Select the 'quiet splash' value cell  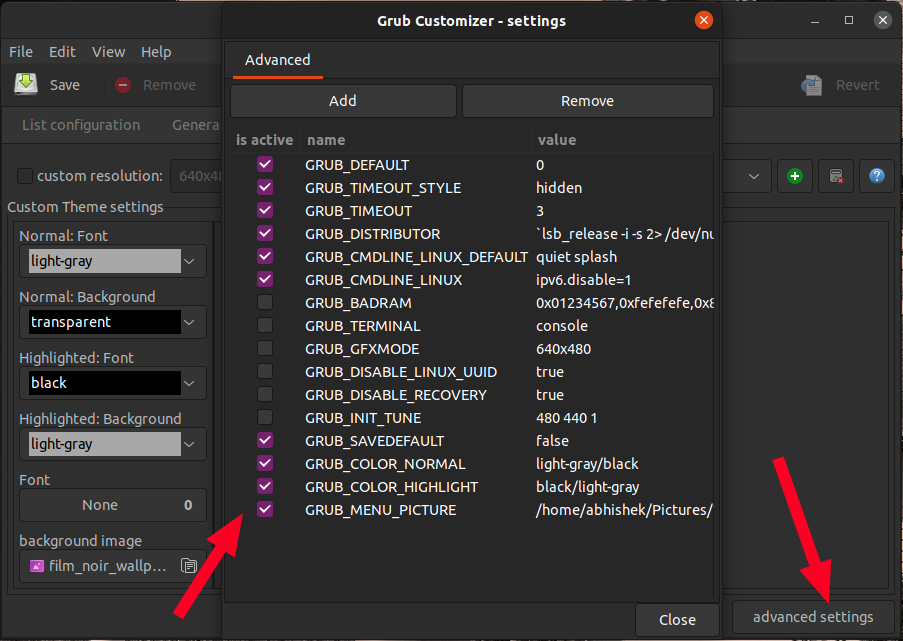tap(576, 257)
